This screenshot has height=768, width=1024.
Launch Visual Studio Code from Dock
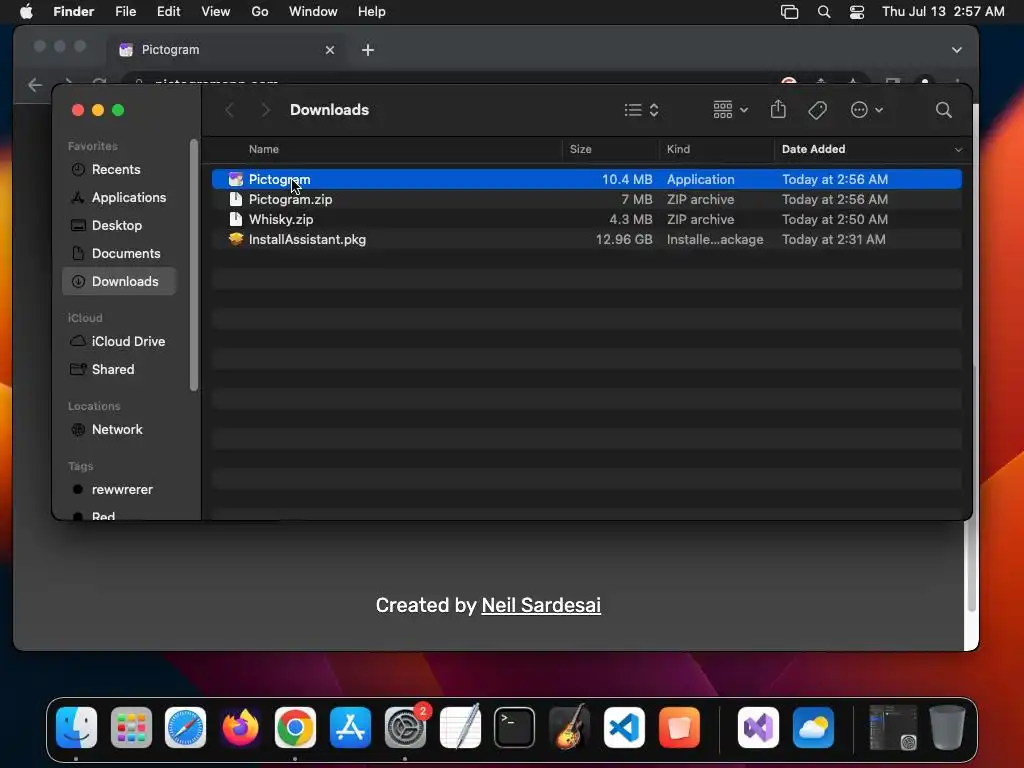(x=624, y=727)
